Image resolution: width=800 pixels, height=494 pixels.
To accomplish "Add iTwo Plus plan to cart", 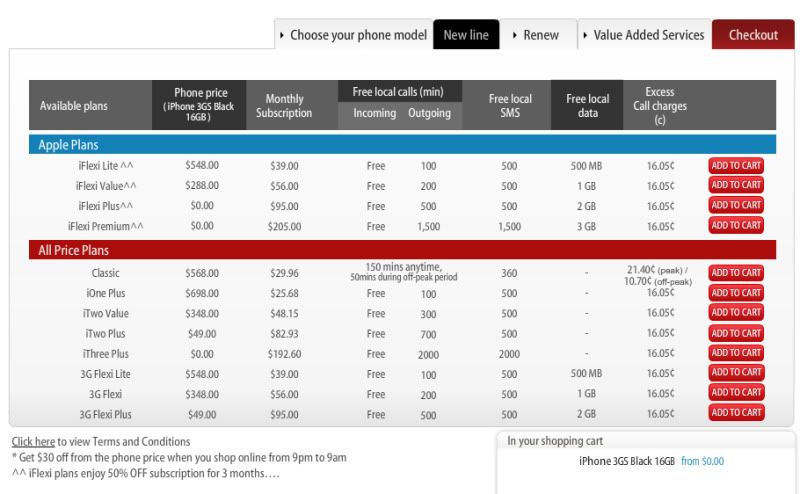I will click(736, 333).
